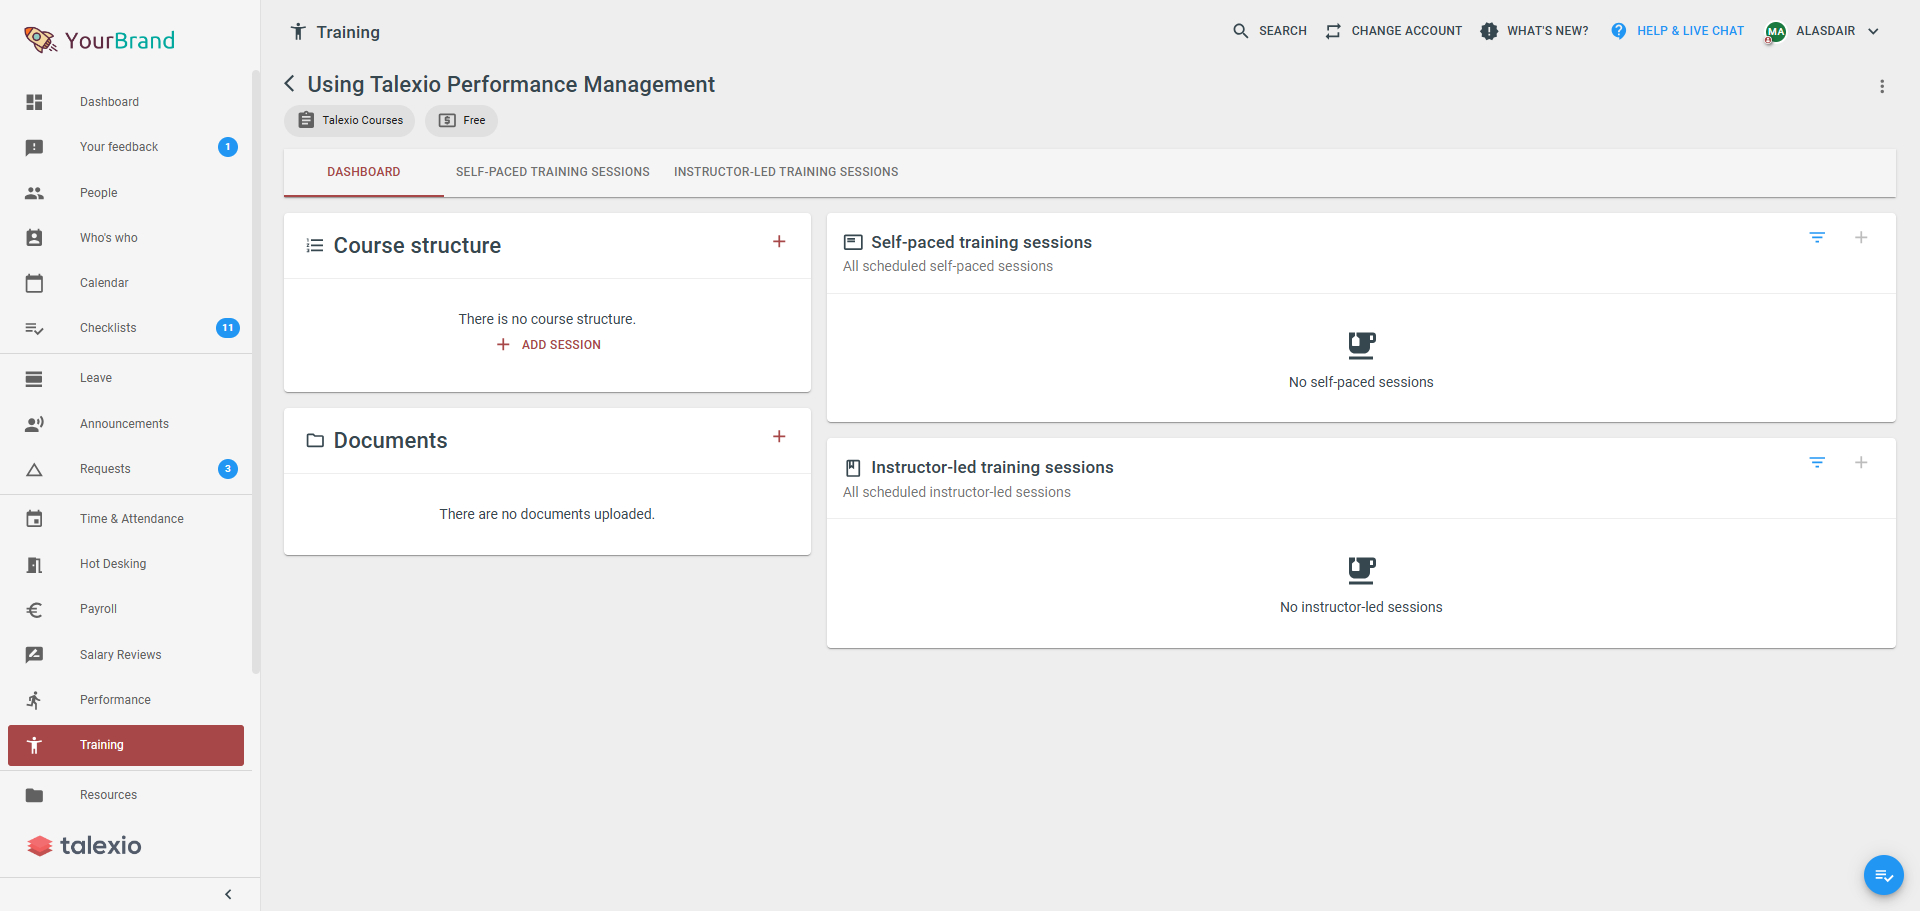Click the Add Session button
This screenshot has width=1920, height=911.
[x=548, y=345]
